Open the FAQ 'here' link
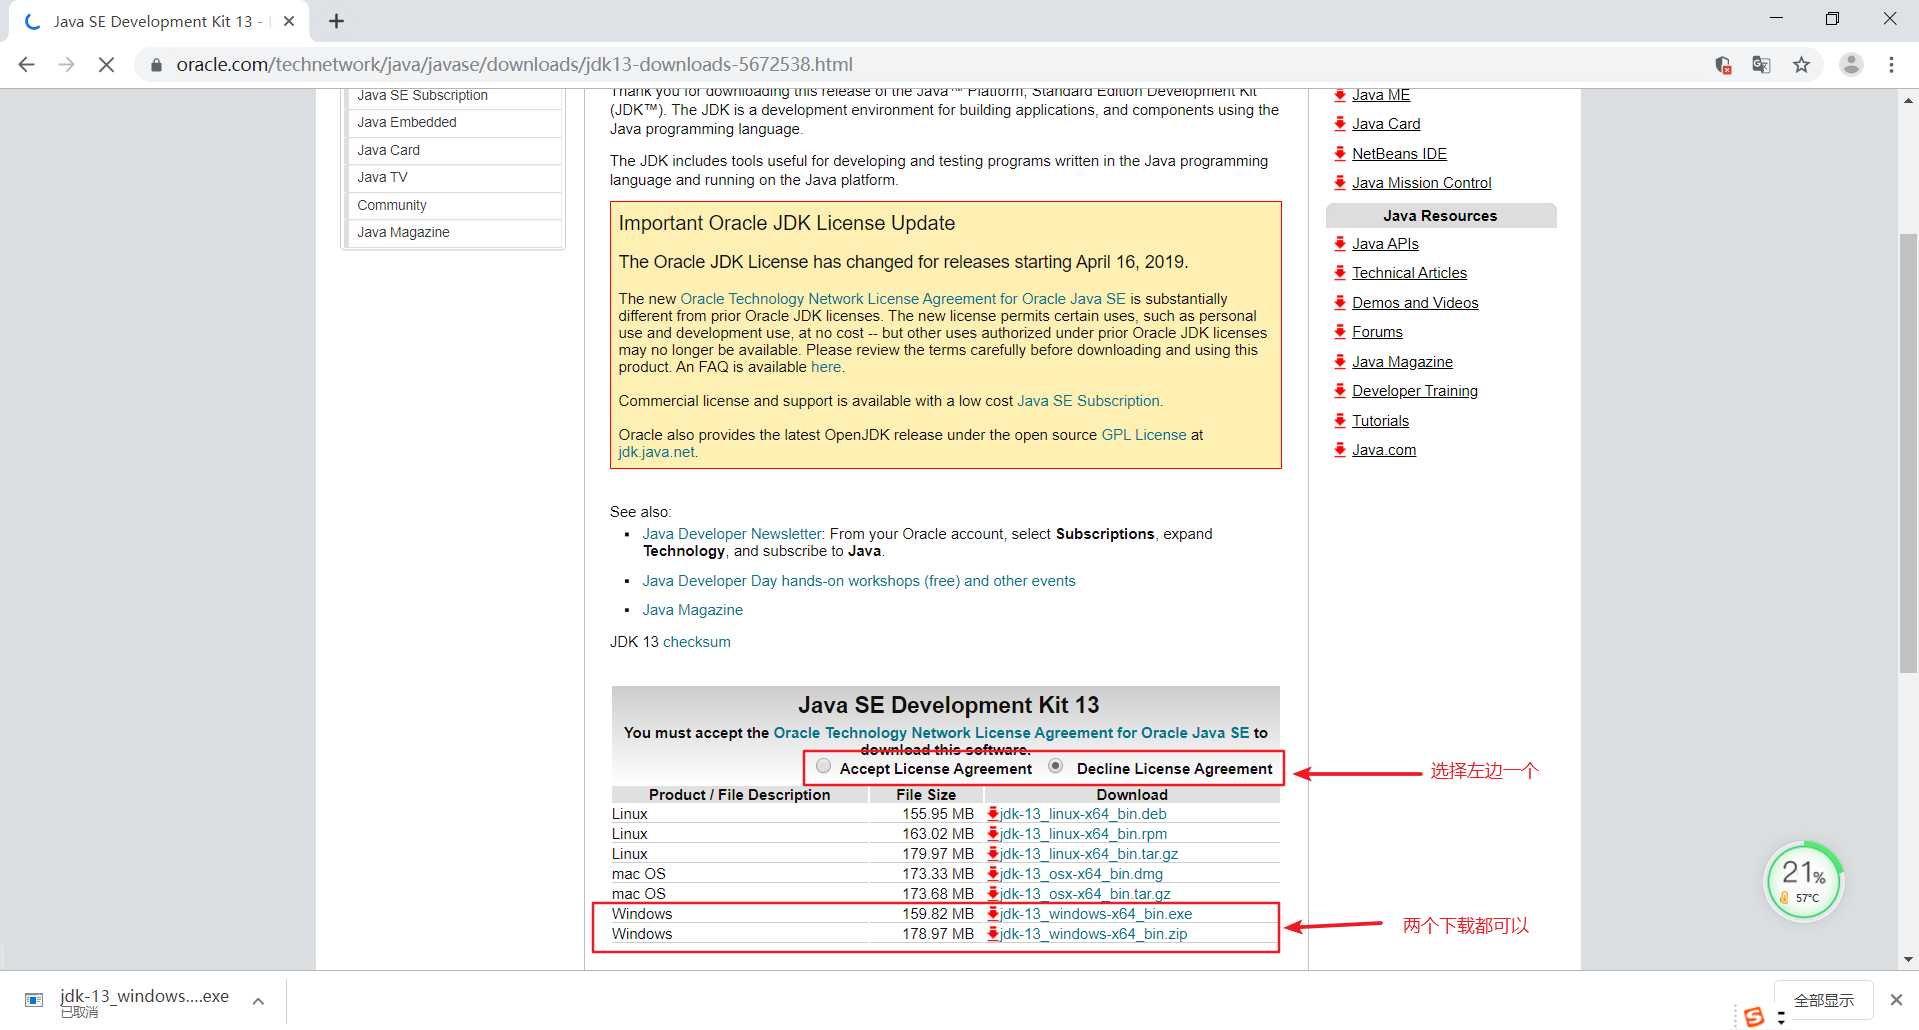Viewport: 1919px width, 1030px height. click(x=826, y=367)
